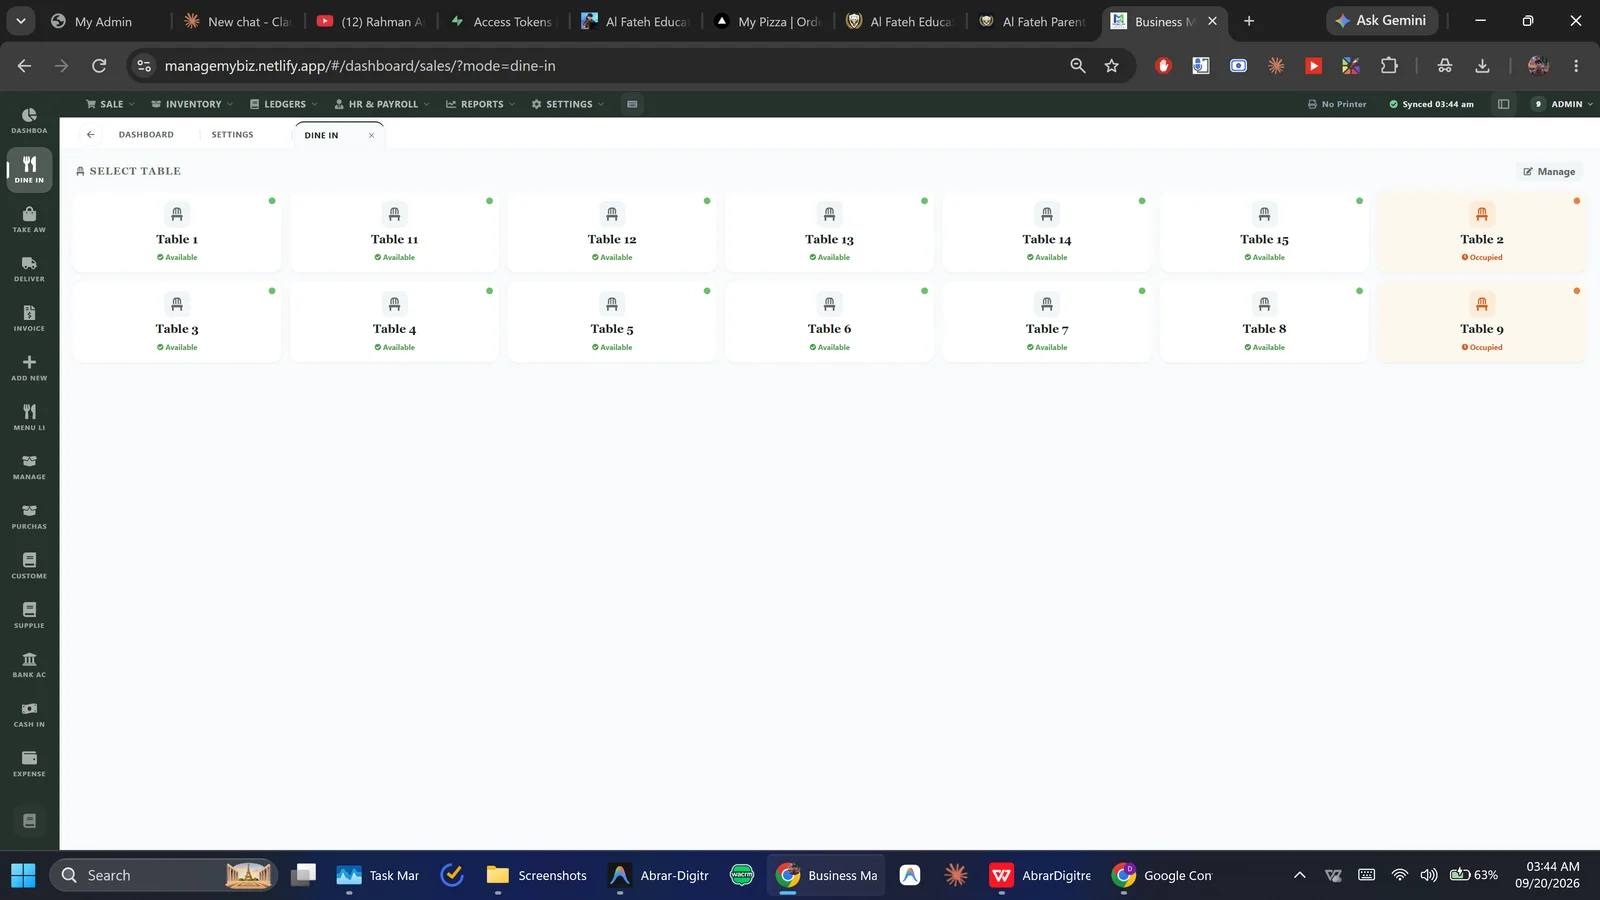The image size is (1600, 900).
Task: Click the Windows Start button
Action: point(23,875)
